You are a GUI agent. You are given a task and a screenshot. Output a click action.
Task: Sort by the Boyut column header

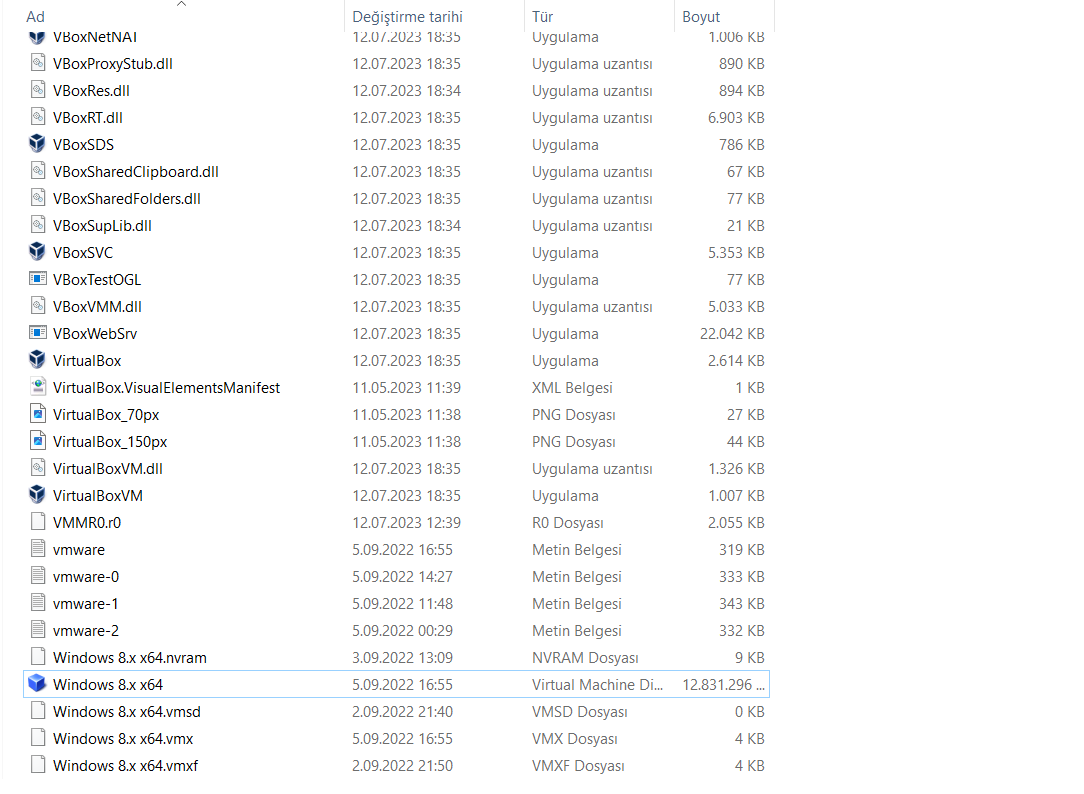pos(701,17)
